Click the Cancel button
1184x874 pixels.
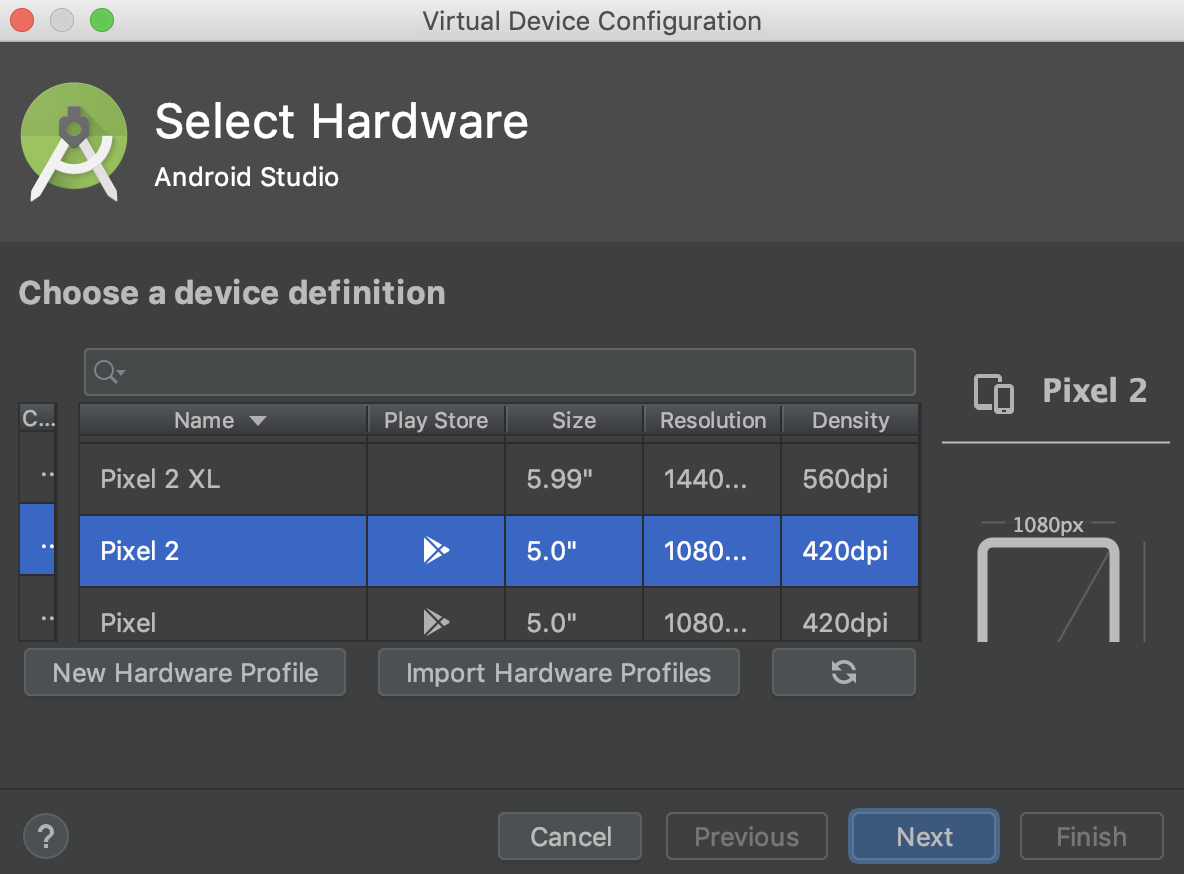pyautogui.click(x=570, y=836)
